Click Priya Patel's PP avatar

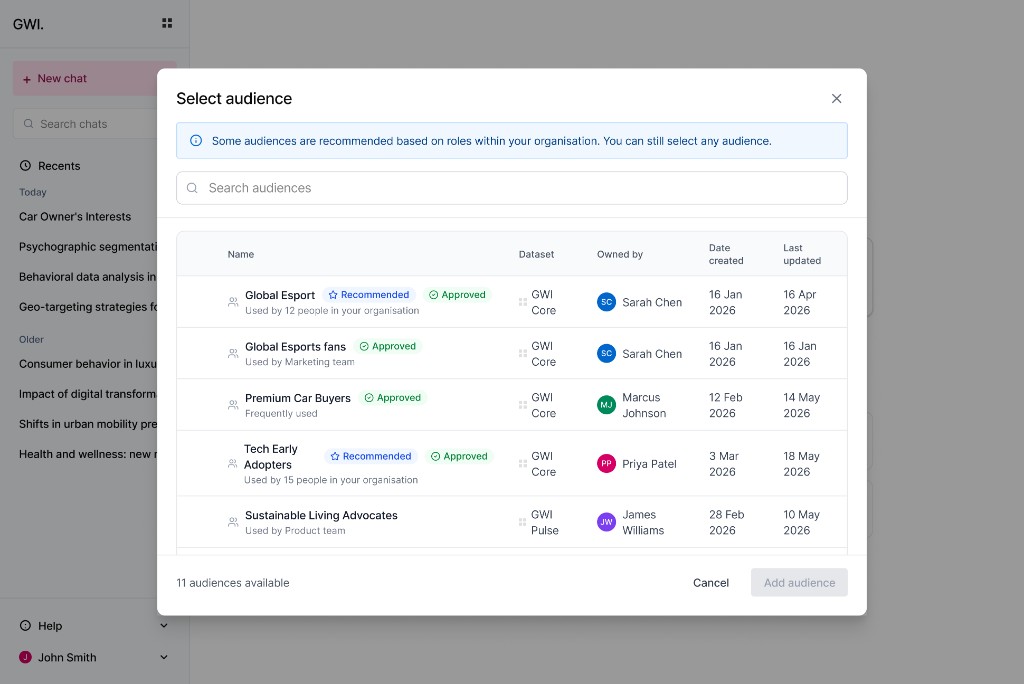point(606,464)
